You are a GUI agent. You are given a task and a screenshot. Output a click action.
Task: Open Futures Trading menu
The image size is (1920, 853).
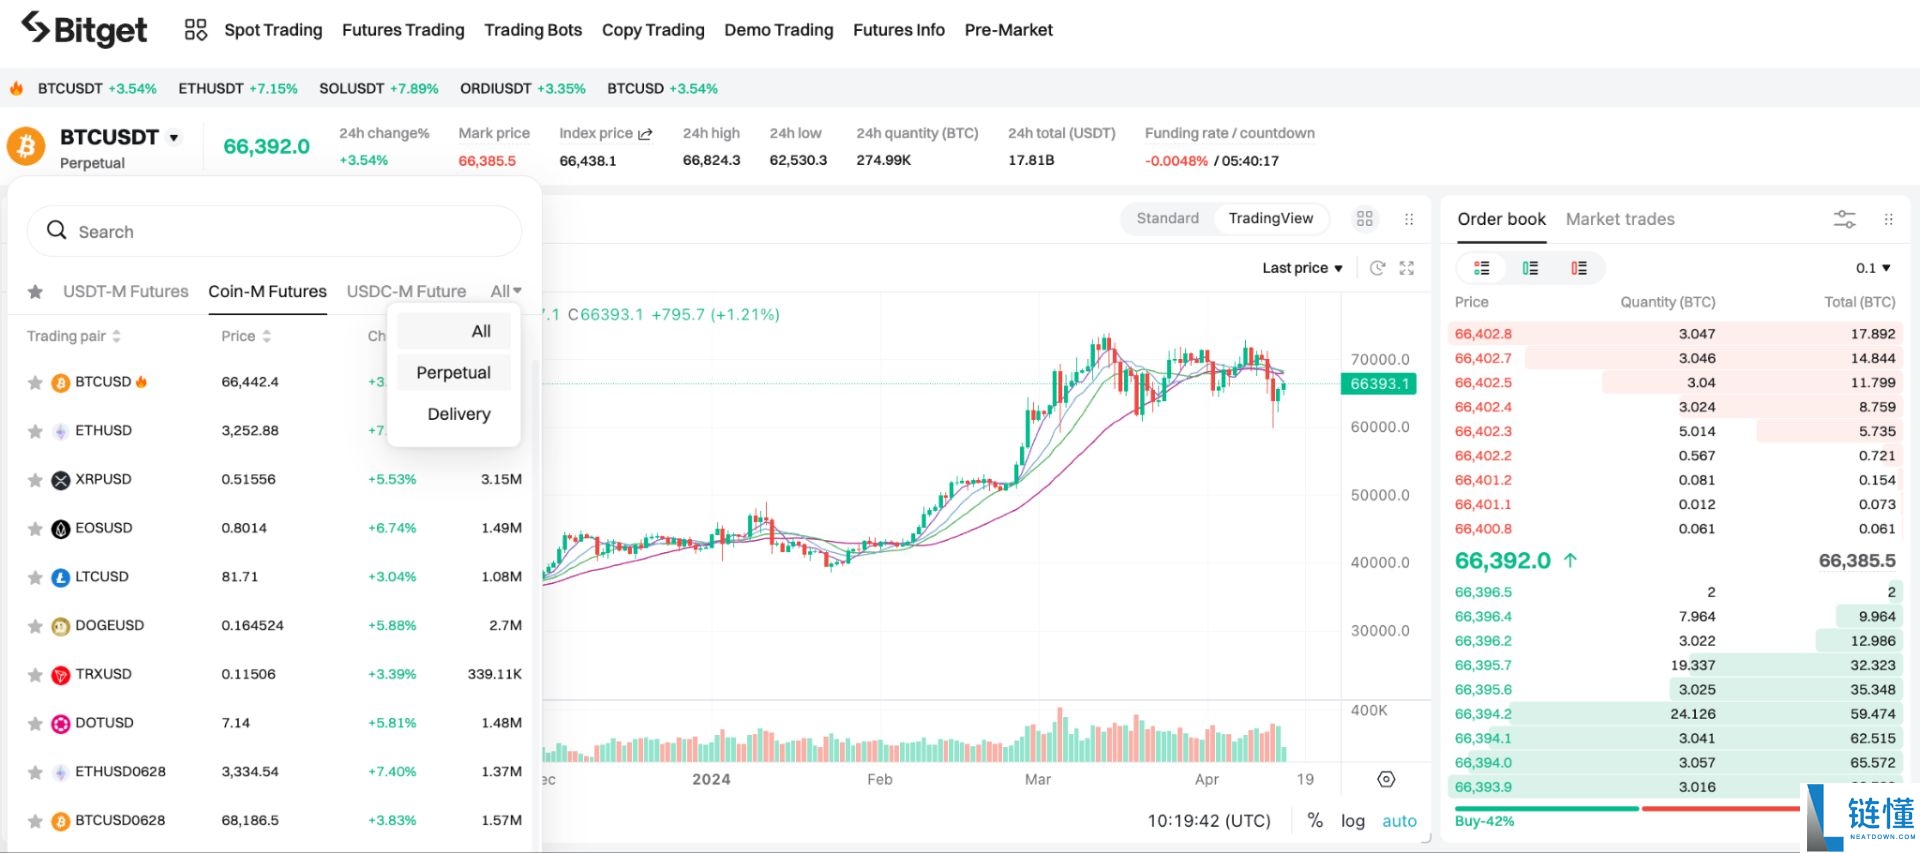tap(403, 30)
